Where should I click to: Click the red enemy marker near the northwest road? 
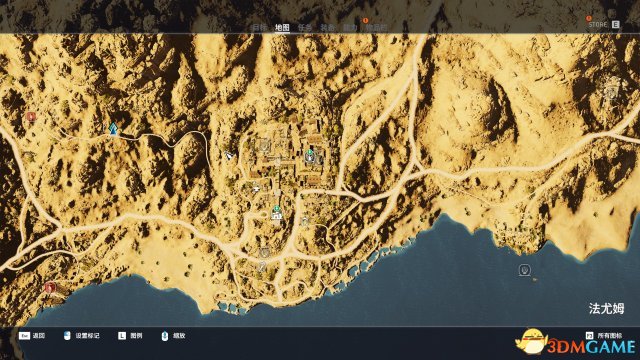click(x=31, y=117)
